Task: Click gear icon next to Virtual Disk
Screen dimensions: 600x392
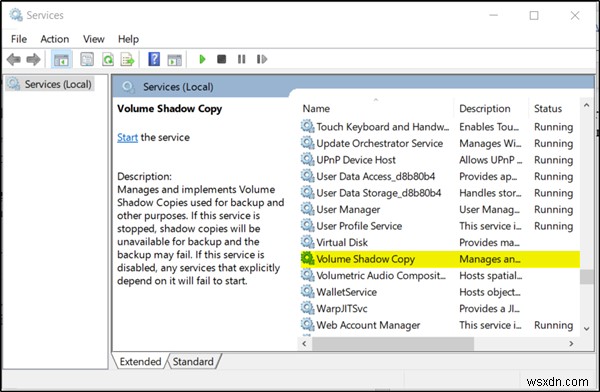Action: point(307,242)
